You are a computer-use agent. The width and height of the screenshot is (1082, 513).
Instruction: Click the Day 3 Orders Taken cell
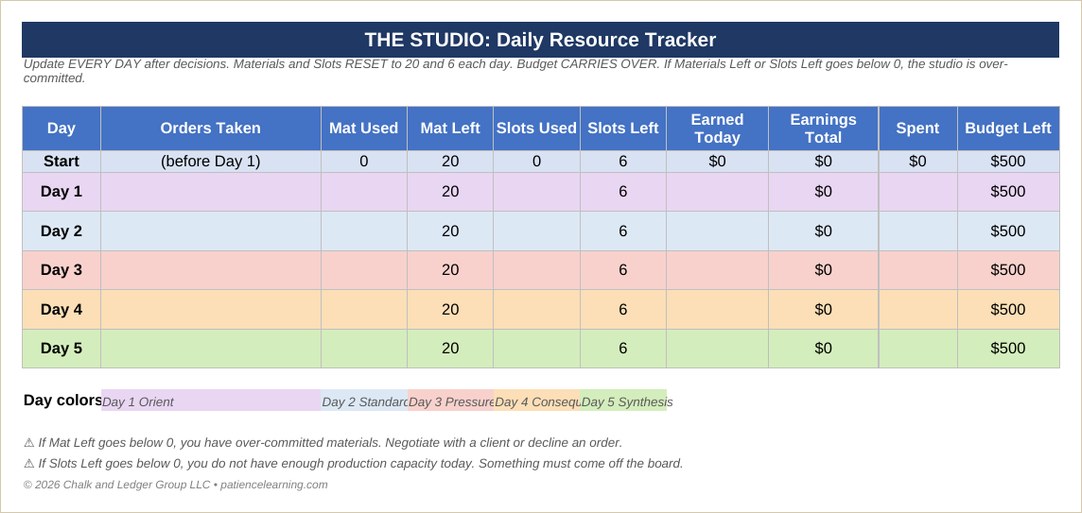[x=210, y=270]
